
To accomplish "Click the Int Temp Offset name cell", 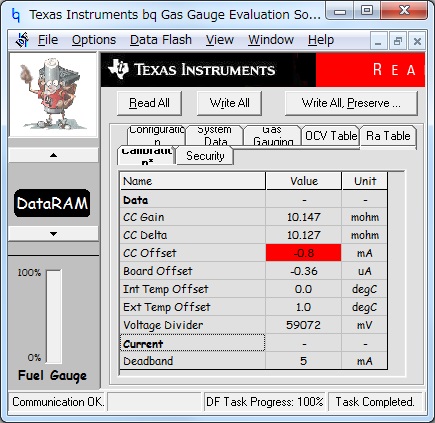I will (193, 289).
